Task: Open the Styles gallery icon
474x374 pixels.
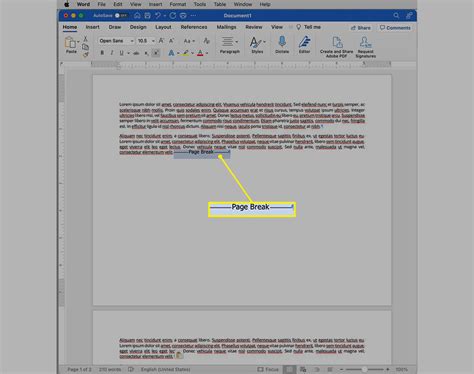Action: (255, 43)
